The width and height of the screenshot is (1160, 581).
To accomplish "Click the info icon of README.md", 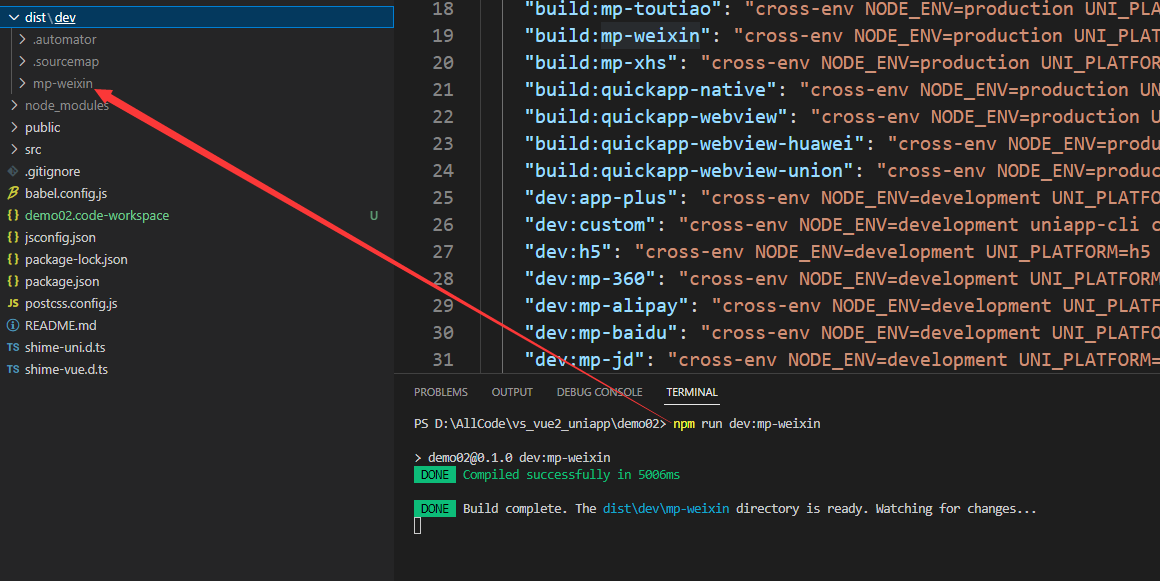I will coord(13,325).
